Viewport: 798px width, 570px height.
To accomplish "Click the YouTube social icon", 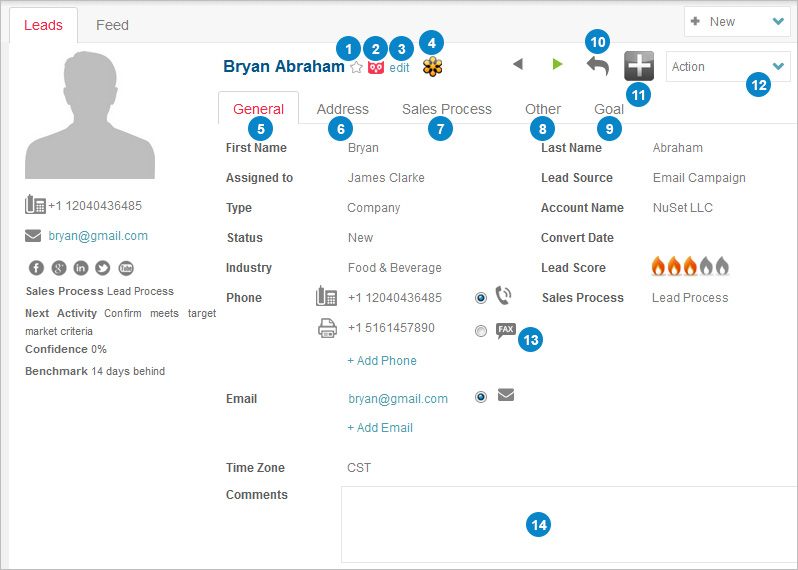I will click(x=126, y=268).
